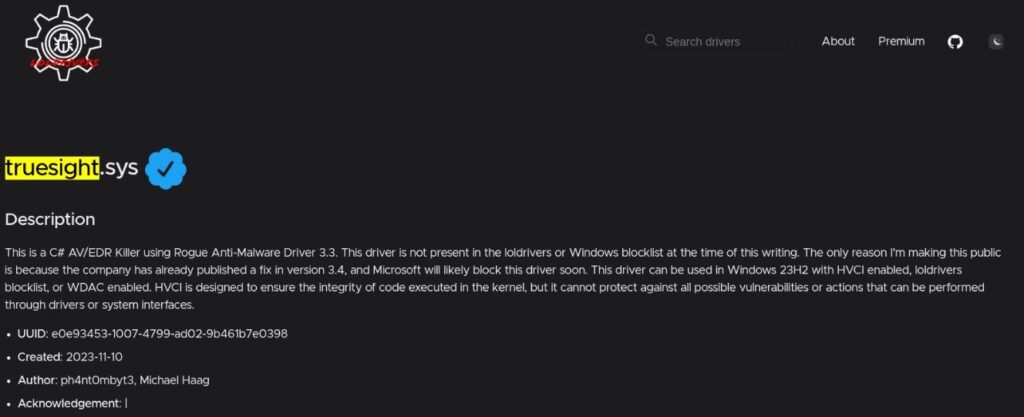Click the UUID value e0e93453-1007-4799
This screenshot has width=1024, height=417.
[x=168, y=333]
